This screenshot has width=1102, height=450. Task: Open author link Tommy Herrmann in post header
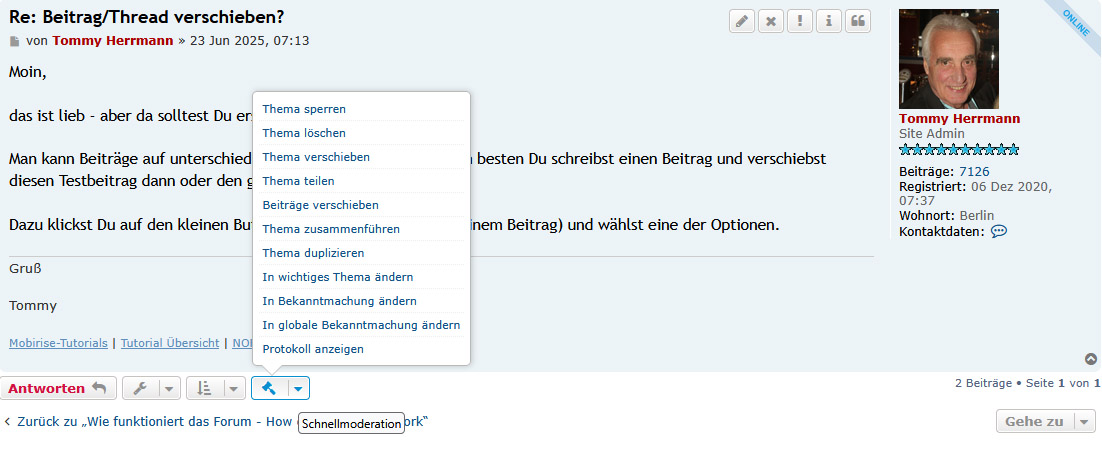click(x=112, y=41)
